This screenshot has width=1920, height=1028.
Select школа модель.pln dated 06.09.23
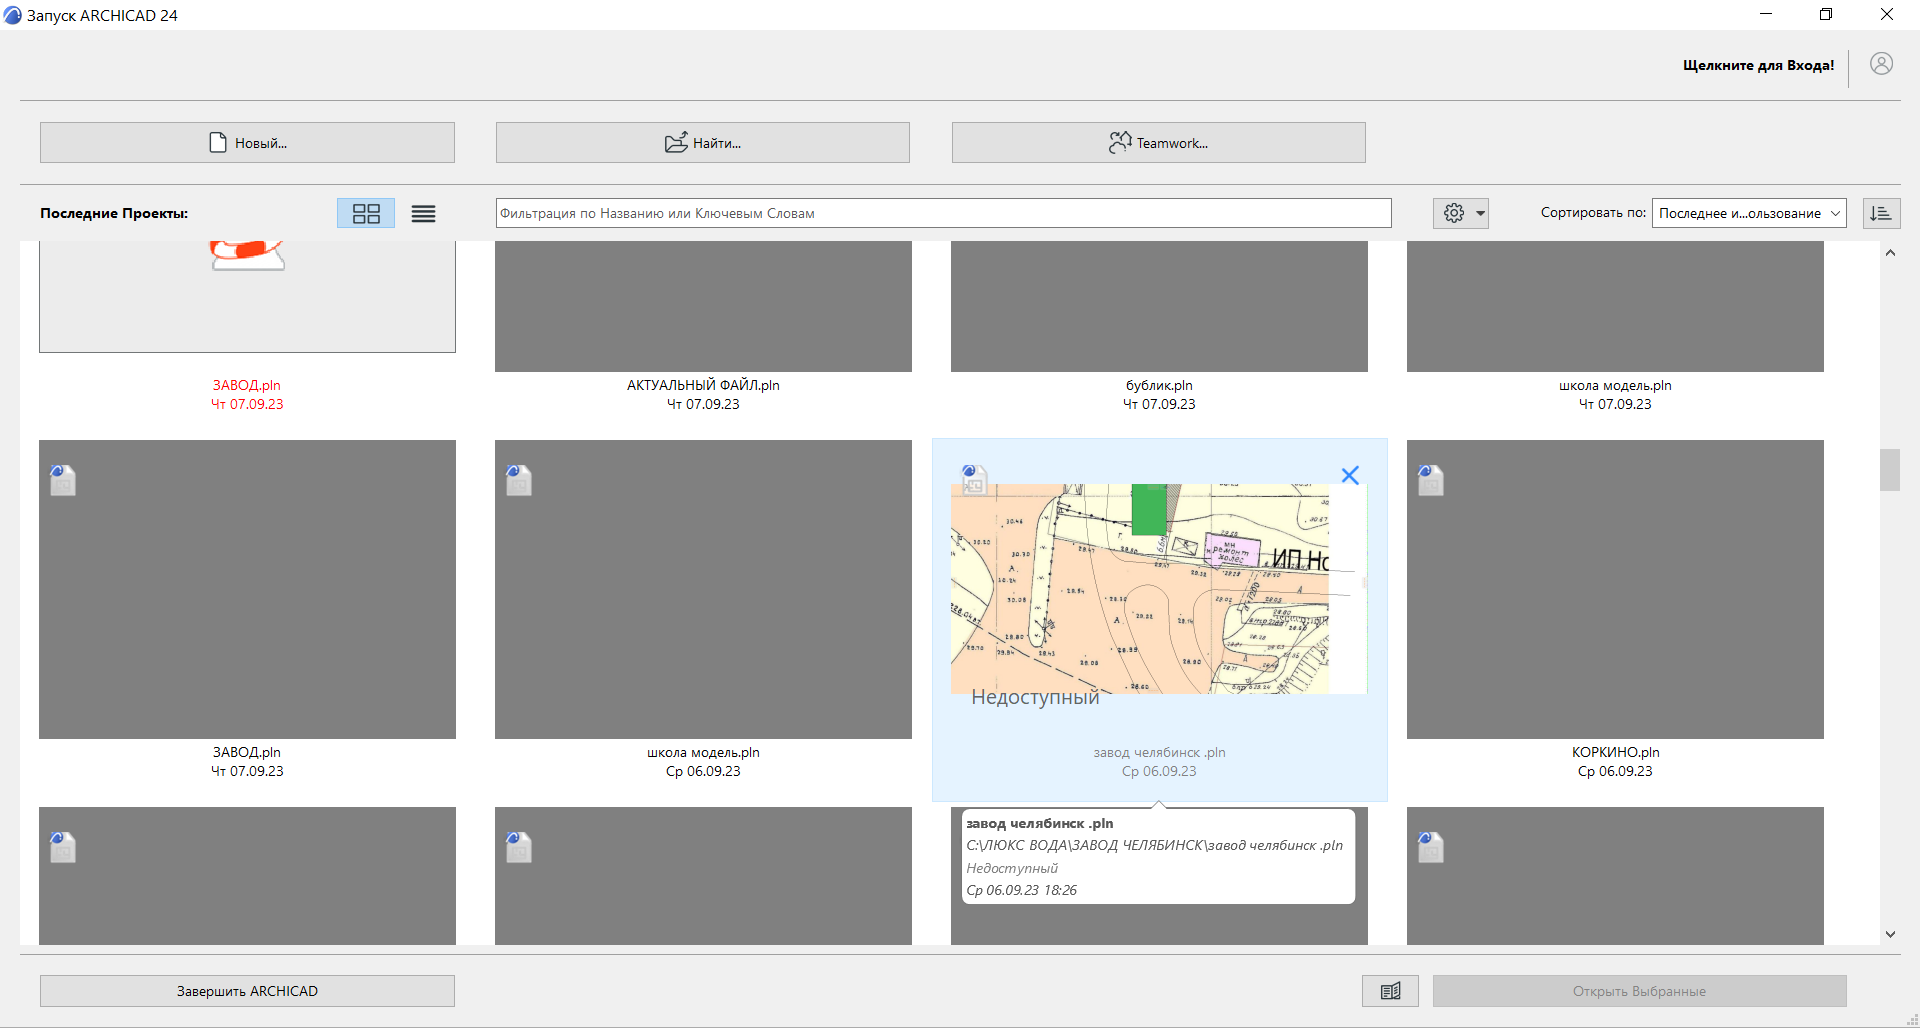pyautogui.click(x=703, y=589)
